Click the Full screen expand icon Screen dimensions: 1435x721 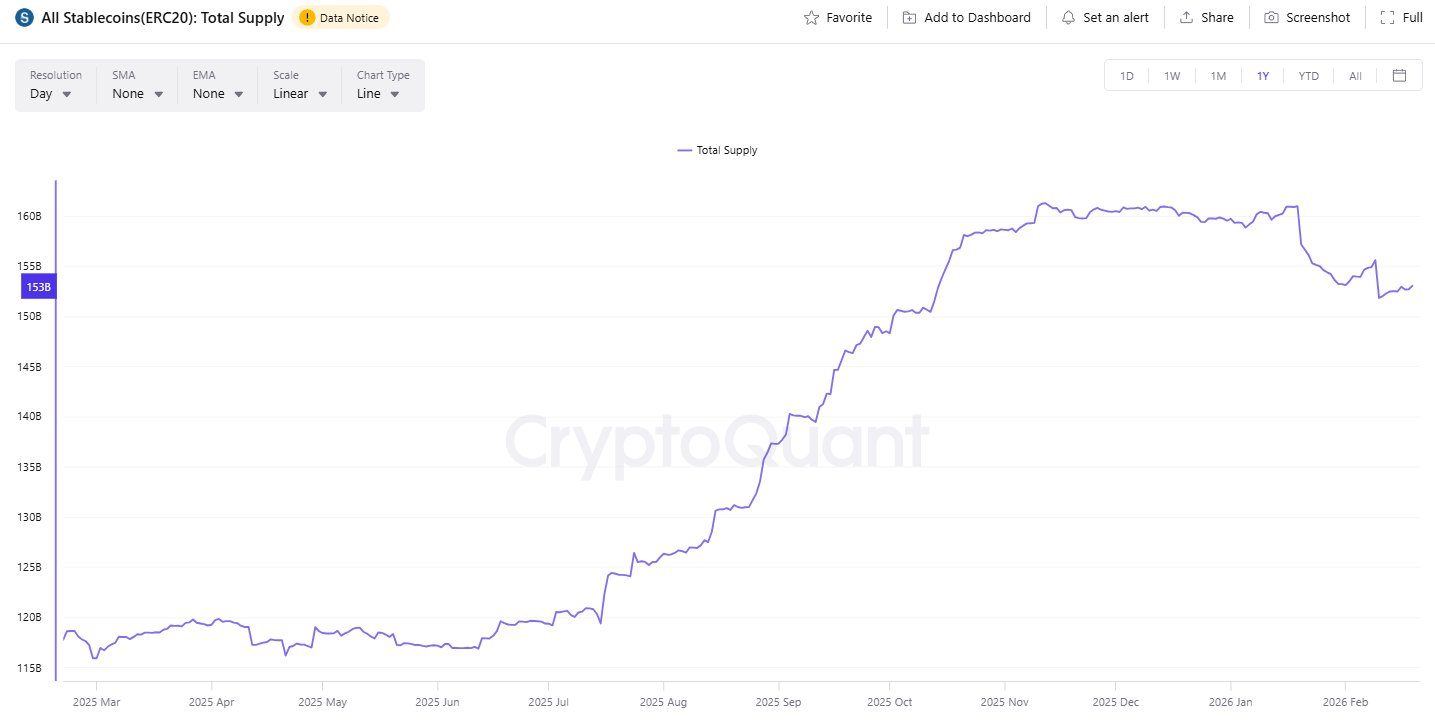1387,18
